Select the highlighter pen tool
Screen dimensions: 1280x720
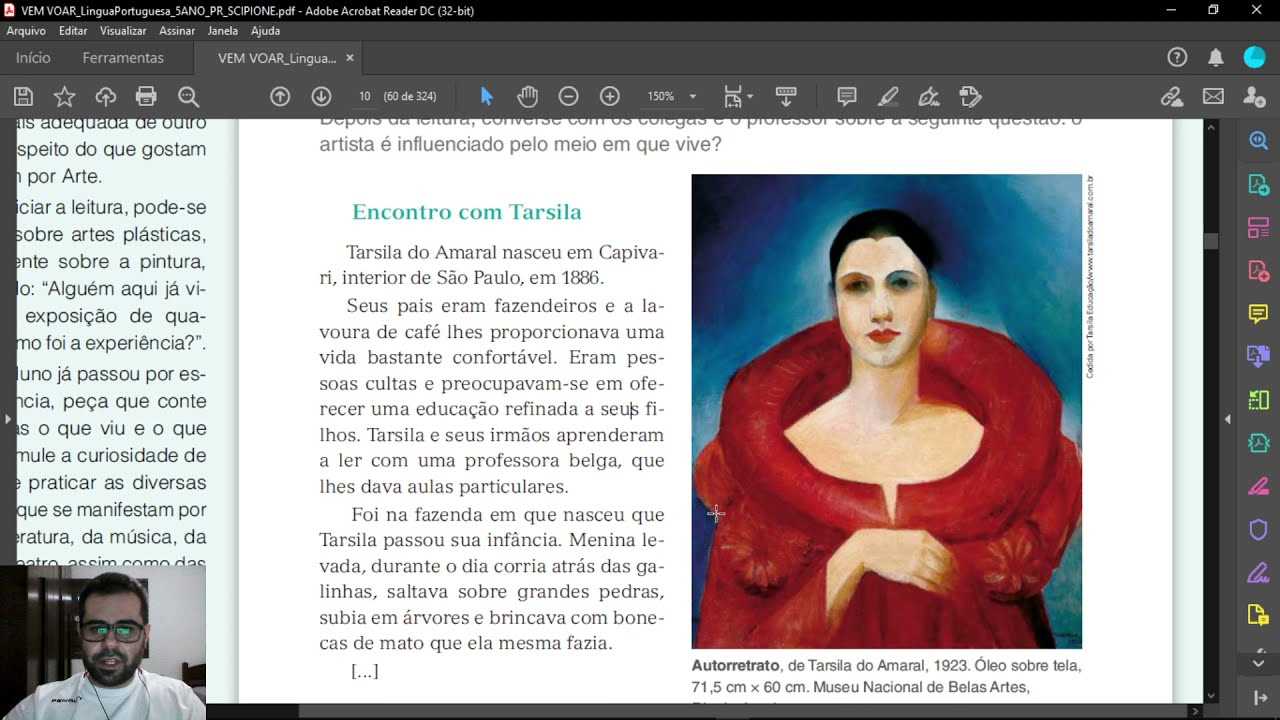(888, 96)
